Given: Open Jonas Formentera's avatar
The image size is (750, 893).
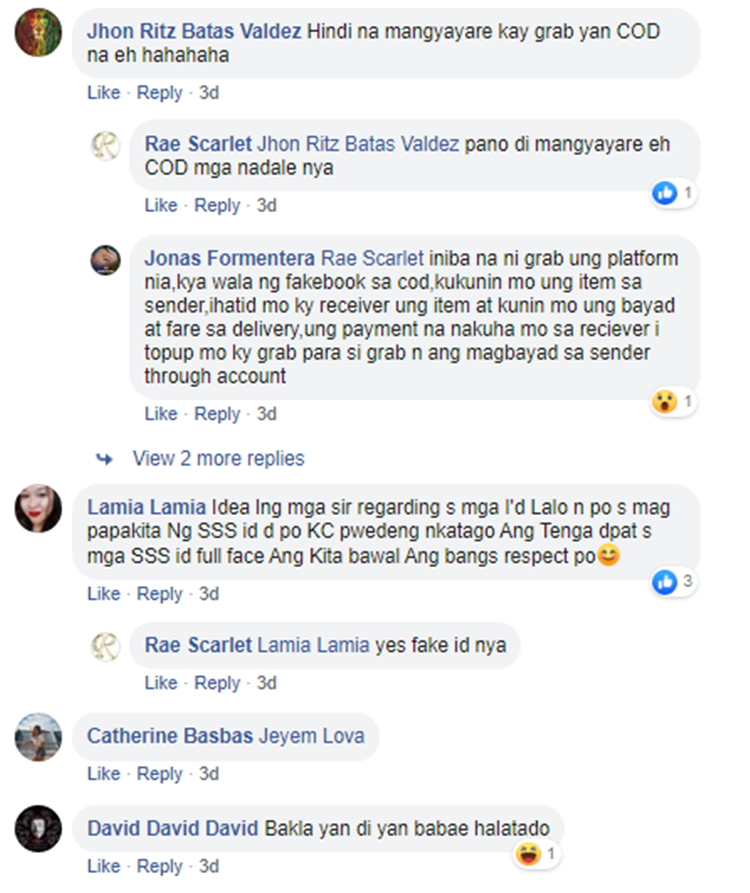Looking at the screenshot, I should point(106,260).
